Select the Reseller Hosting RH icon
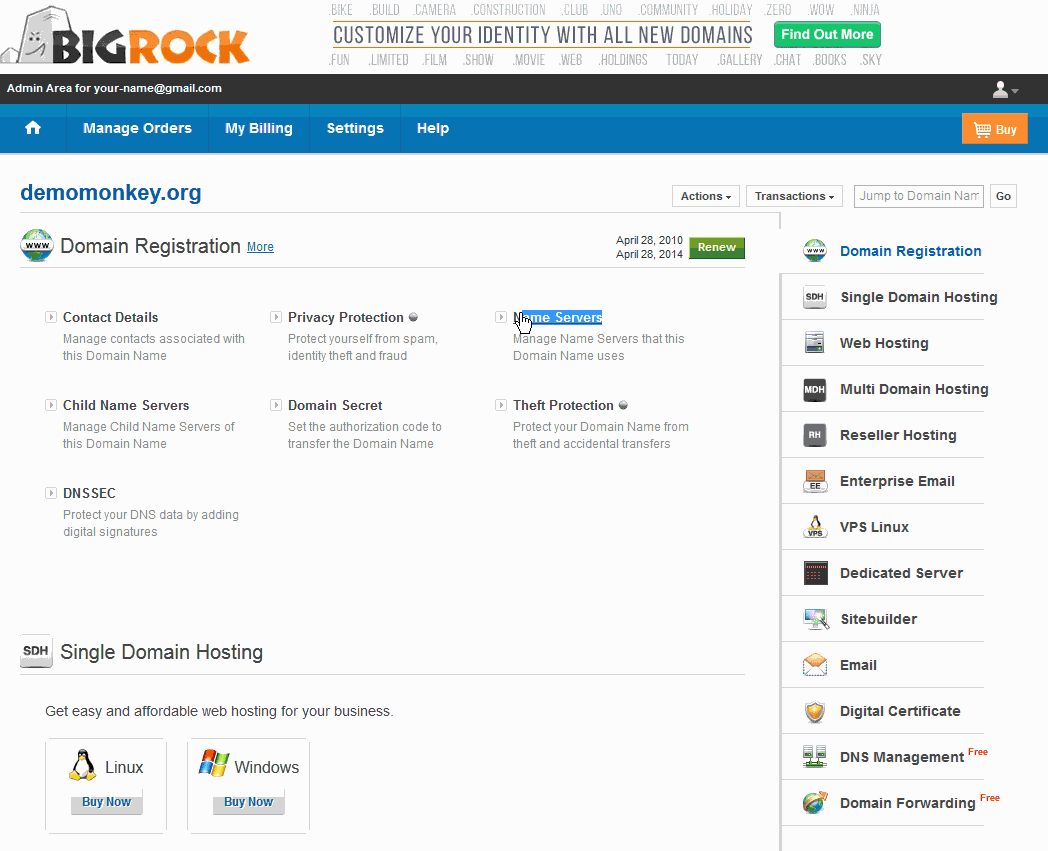The height and width of the screenshot is (851, 1048). click(815, 435)
